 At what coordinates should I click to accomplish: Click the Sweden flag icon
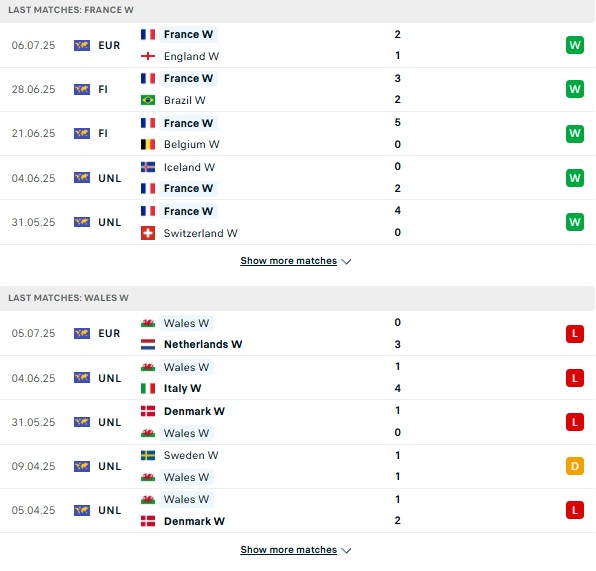pyautogui.click(x=148, y=455)
